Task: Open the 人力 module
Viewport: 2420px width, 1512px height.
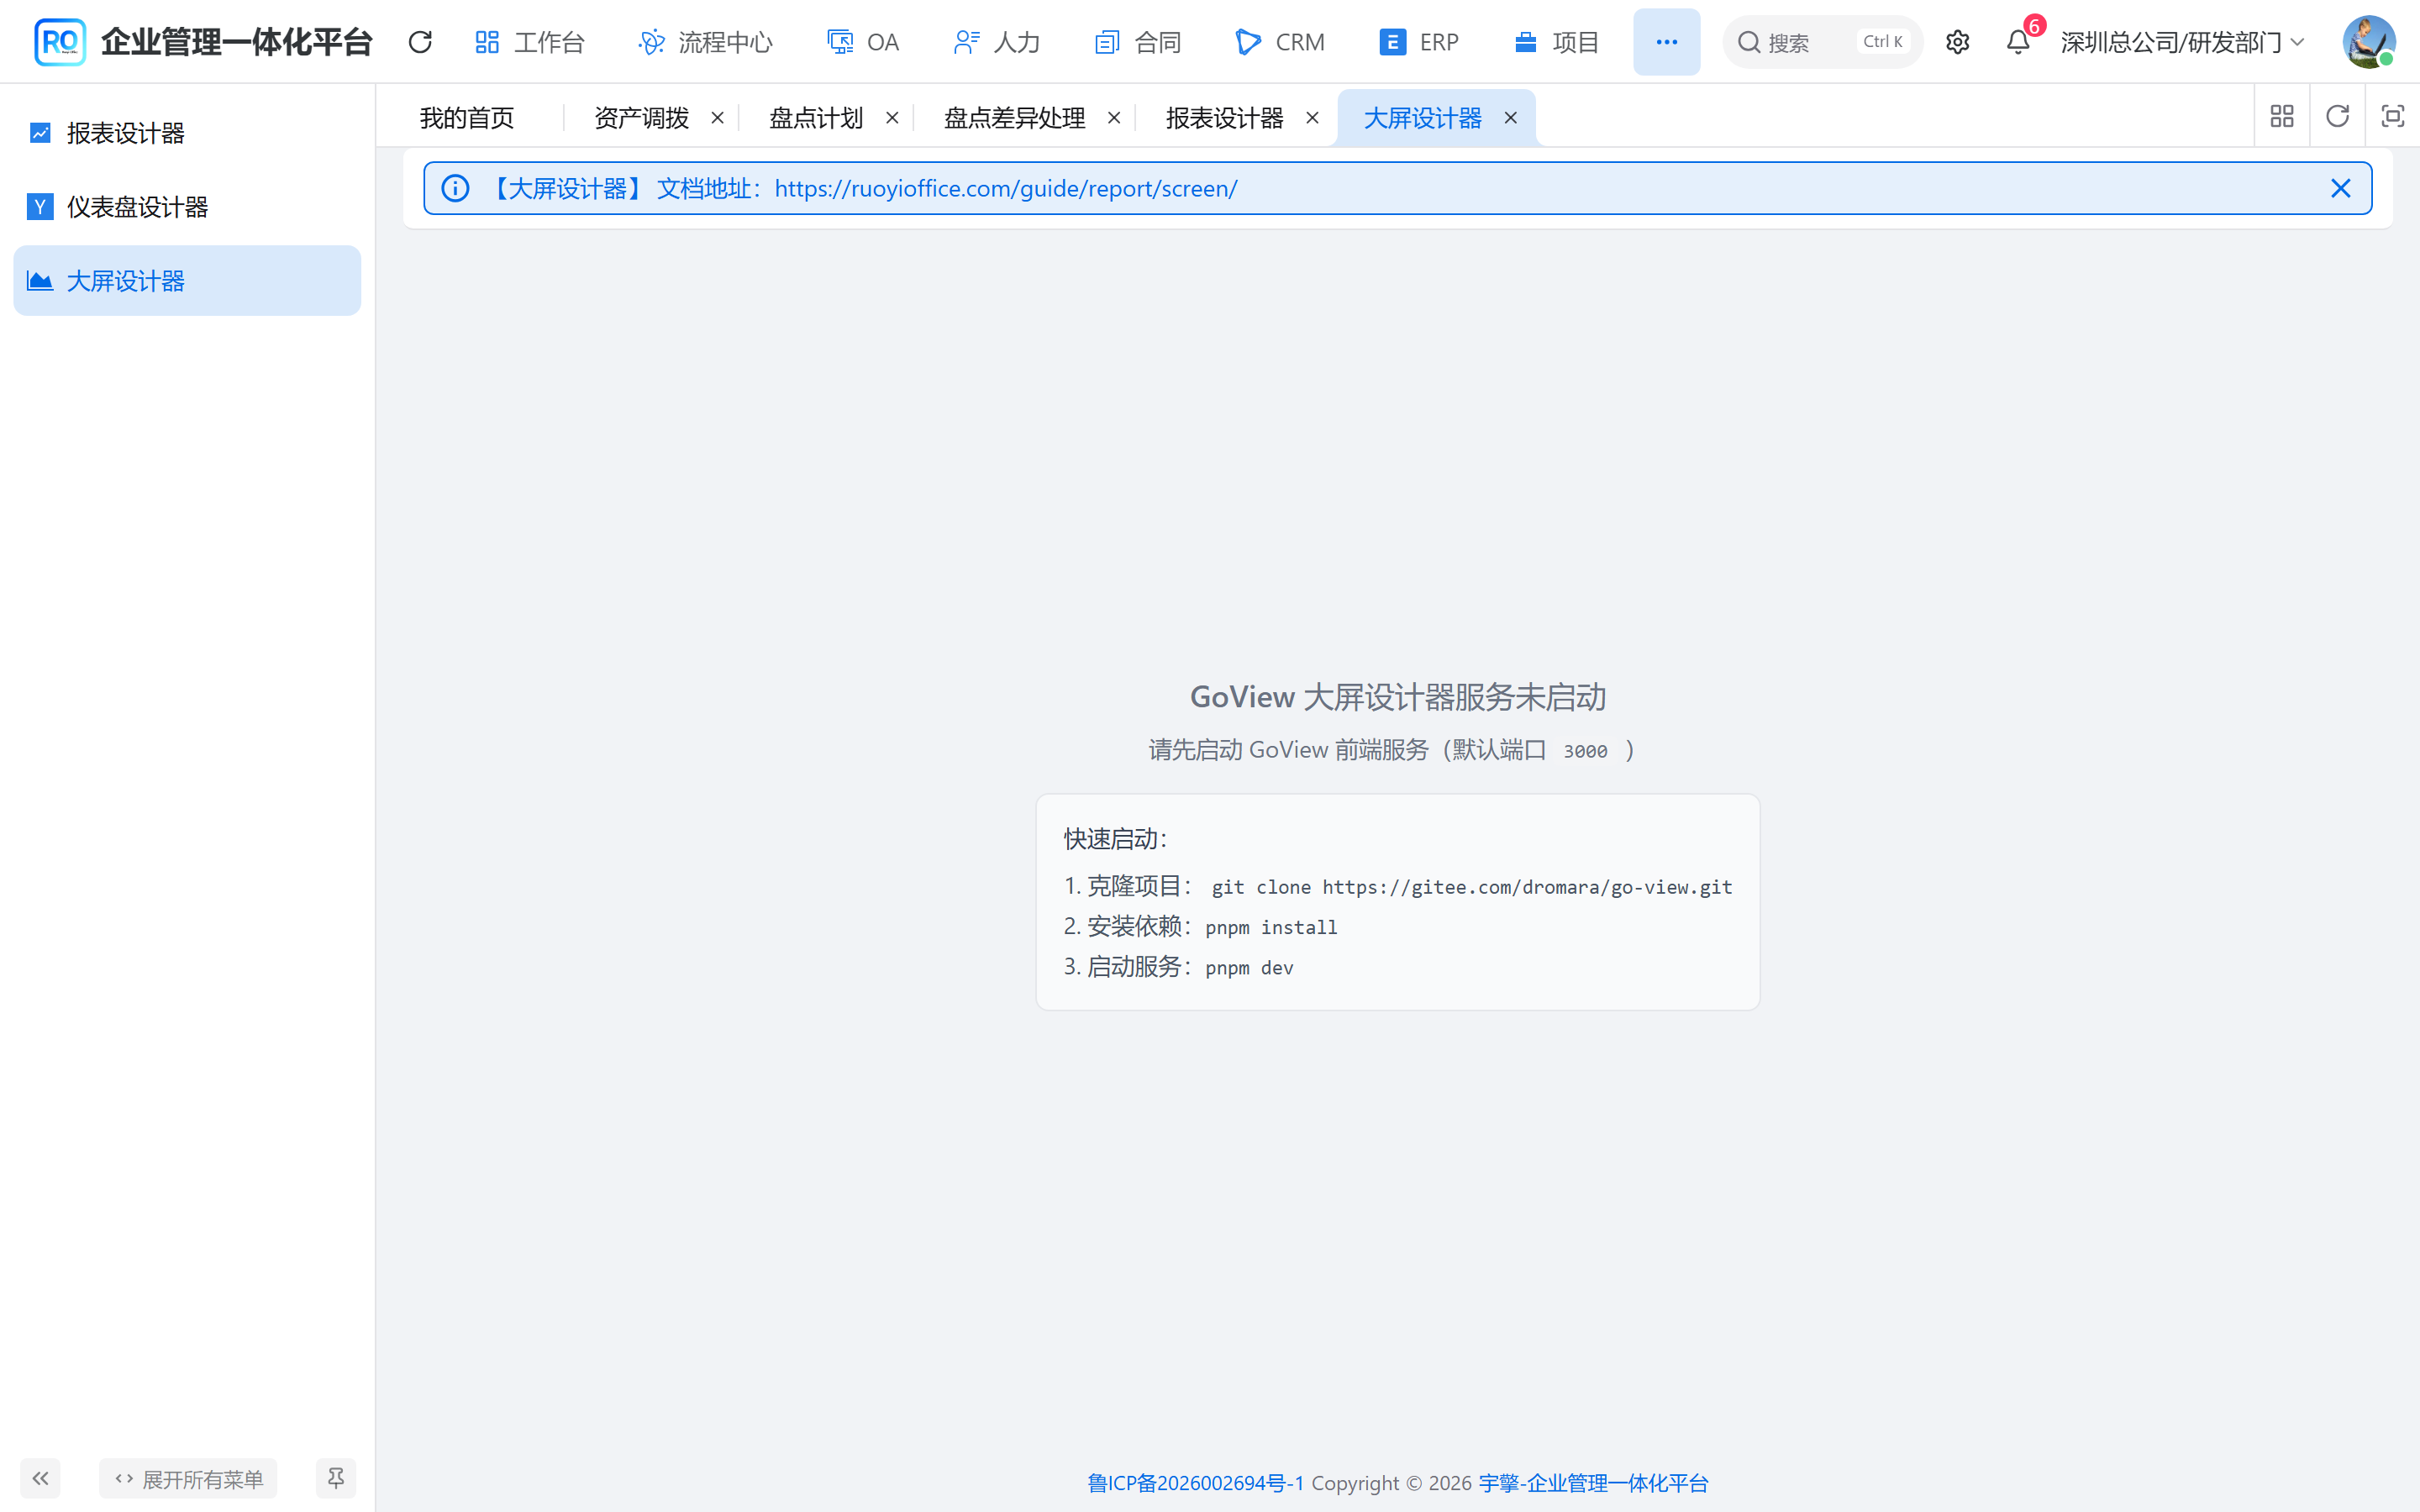Action: click(x=997, y=42)
